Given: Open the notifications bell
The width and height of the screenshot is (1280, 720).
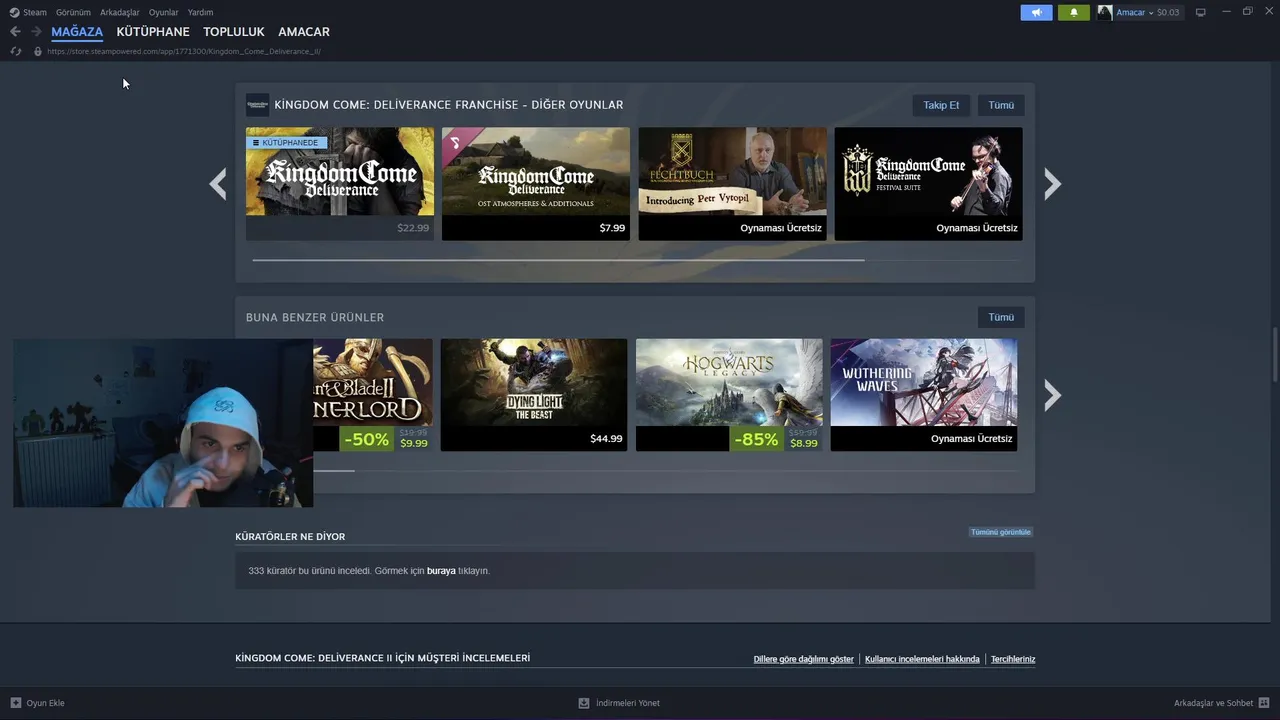Looking at the screenshot, I should pos(1074,12).
